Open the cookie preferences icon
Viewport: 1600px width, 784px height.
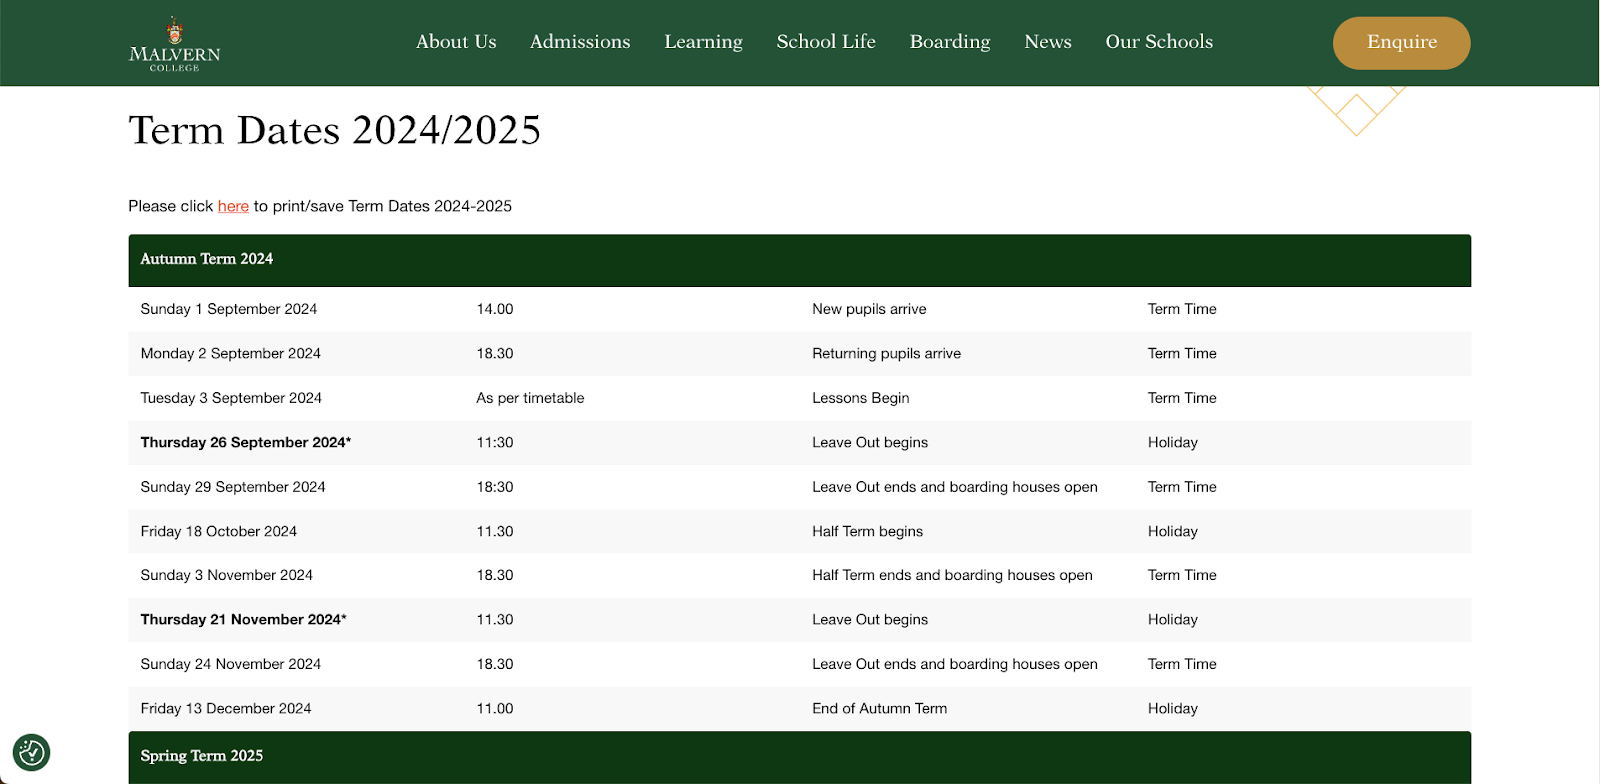point(32,752)
